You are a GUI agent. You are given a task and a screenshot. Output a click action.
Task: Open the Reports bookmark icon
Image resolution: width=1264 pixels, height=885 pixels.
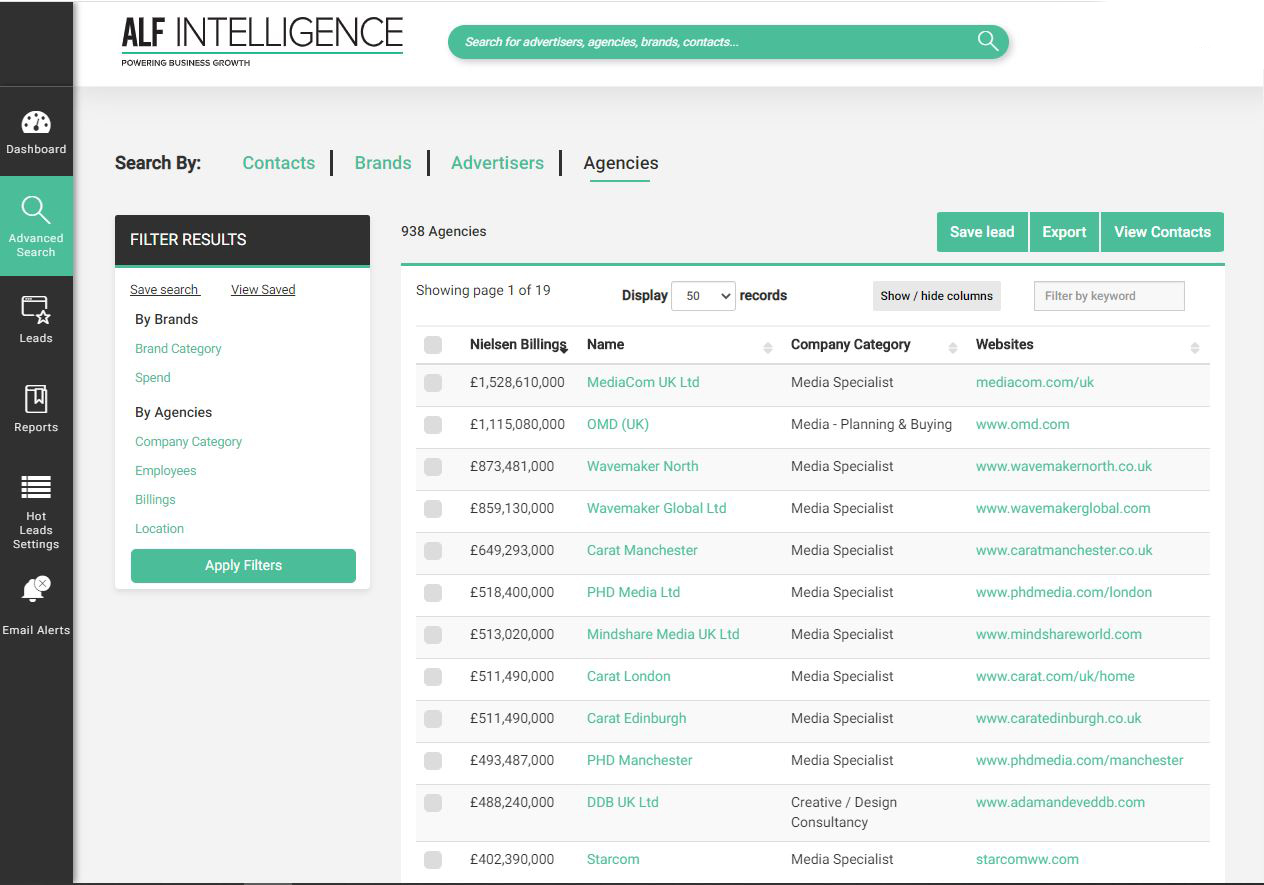(x=36, y=399)
